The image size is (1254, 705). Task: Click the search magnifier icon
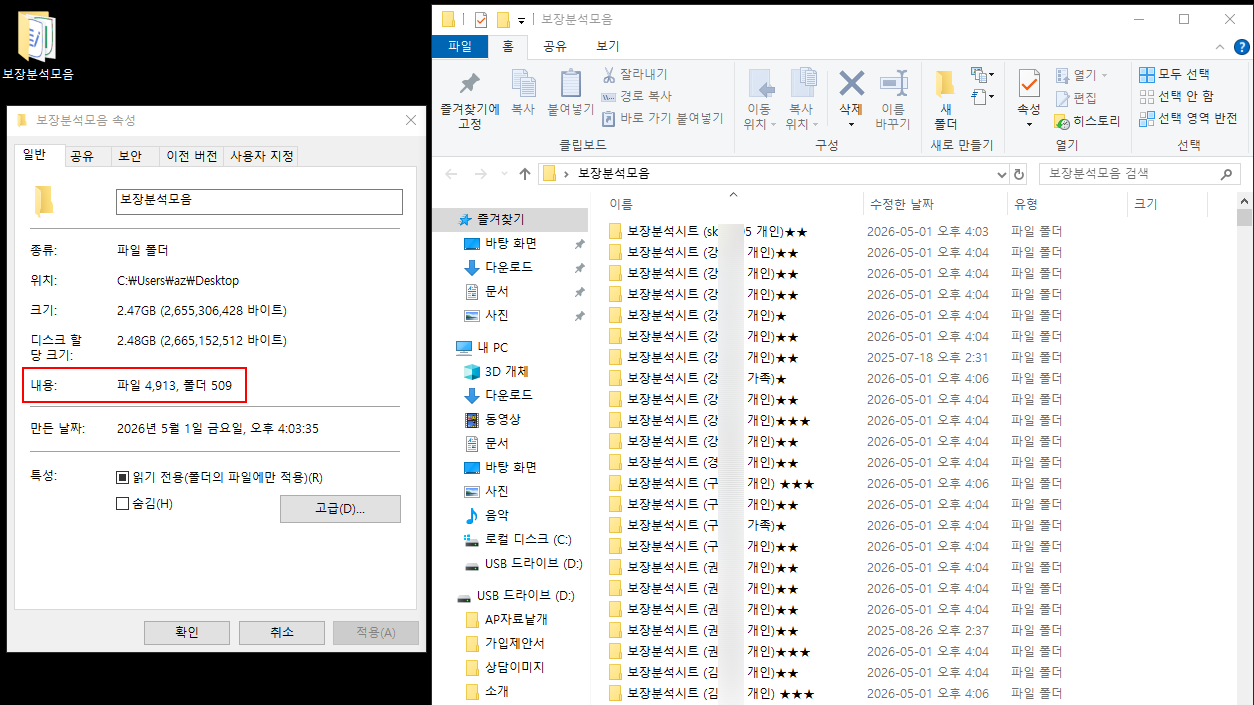point(1227,174)
